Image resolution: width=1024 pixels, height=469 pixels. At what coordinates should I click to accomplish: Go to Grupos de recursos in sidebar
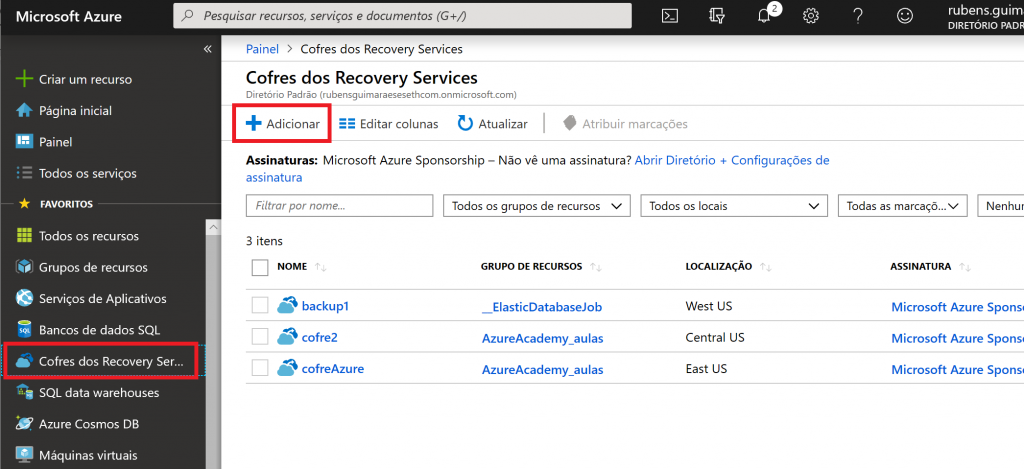coord(92,267)
